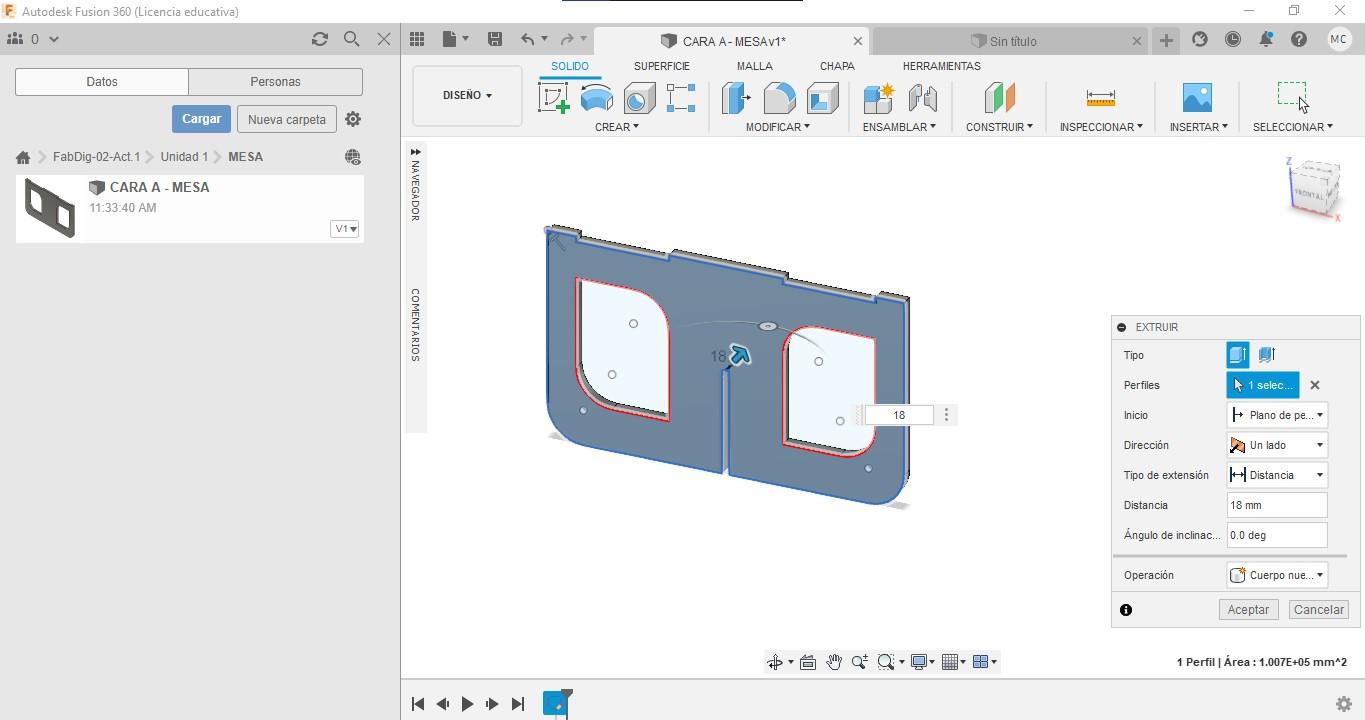Expand the Operación dropdown

pyautogui.click(x=1277, y=575)
